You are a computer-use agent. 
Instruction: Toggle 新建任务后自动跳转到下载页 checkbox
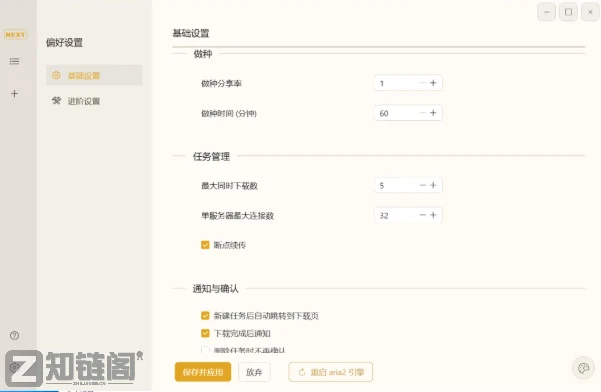(205, 315)
